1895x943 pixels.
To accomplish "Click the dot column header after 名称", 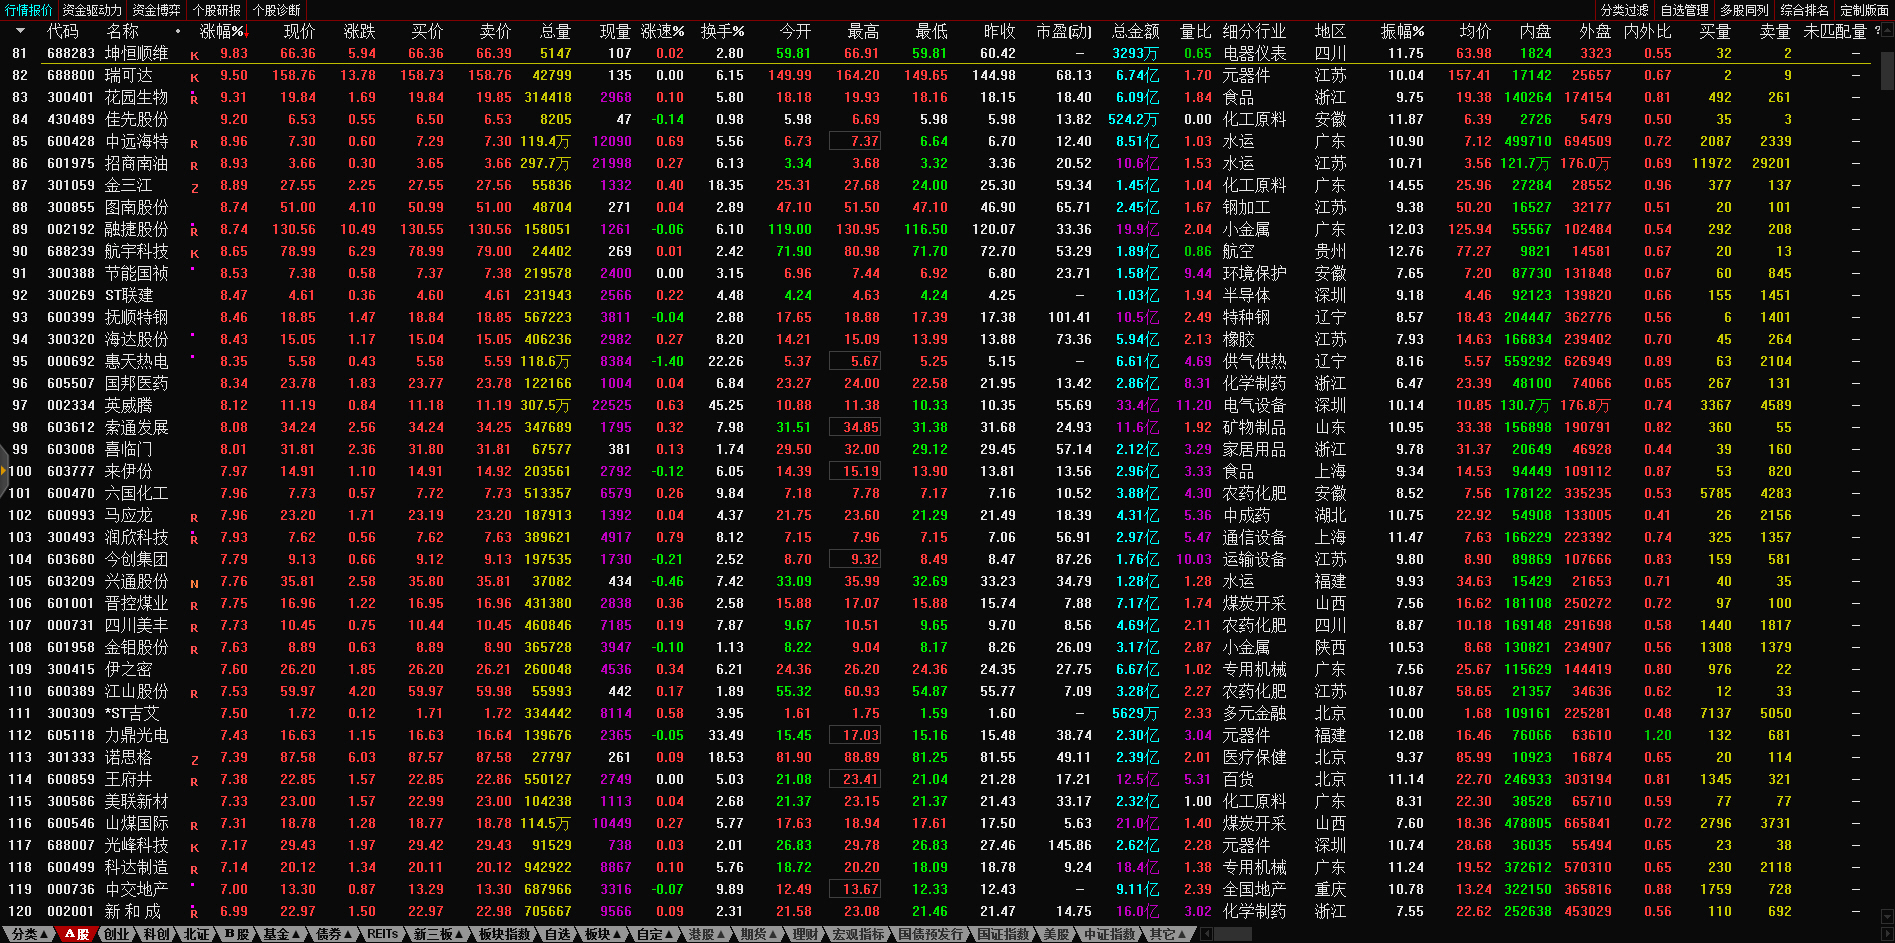I will [x=178, y=31].
